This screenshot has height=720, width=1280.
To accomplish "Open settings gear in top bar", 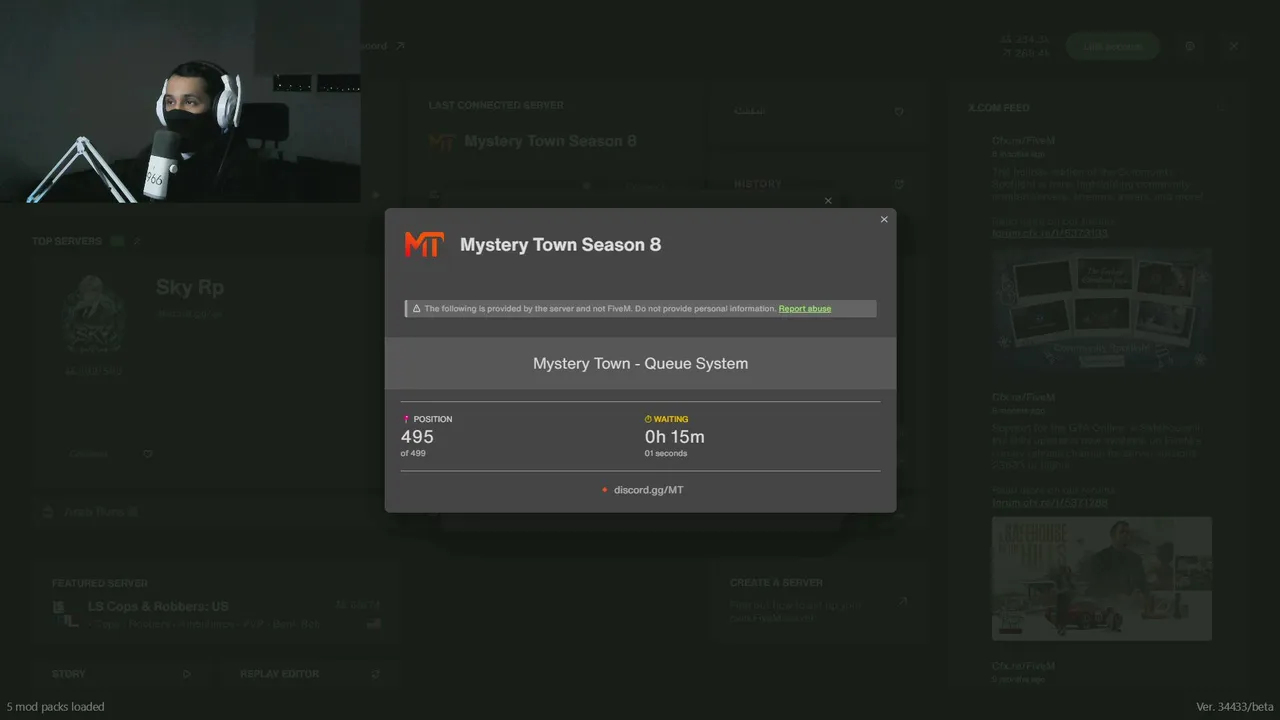I will click(x=1190, y=46).
